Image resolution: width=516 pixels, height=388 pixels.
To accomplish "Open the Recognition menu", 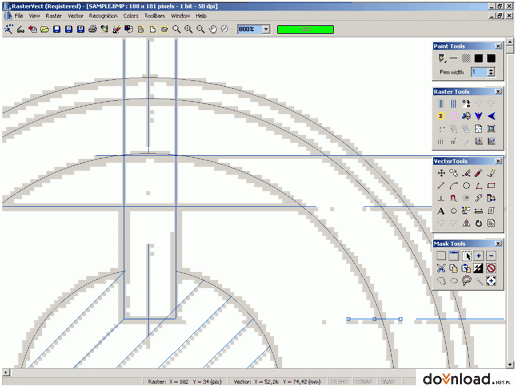I will click(x=103, y=16).
